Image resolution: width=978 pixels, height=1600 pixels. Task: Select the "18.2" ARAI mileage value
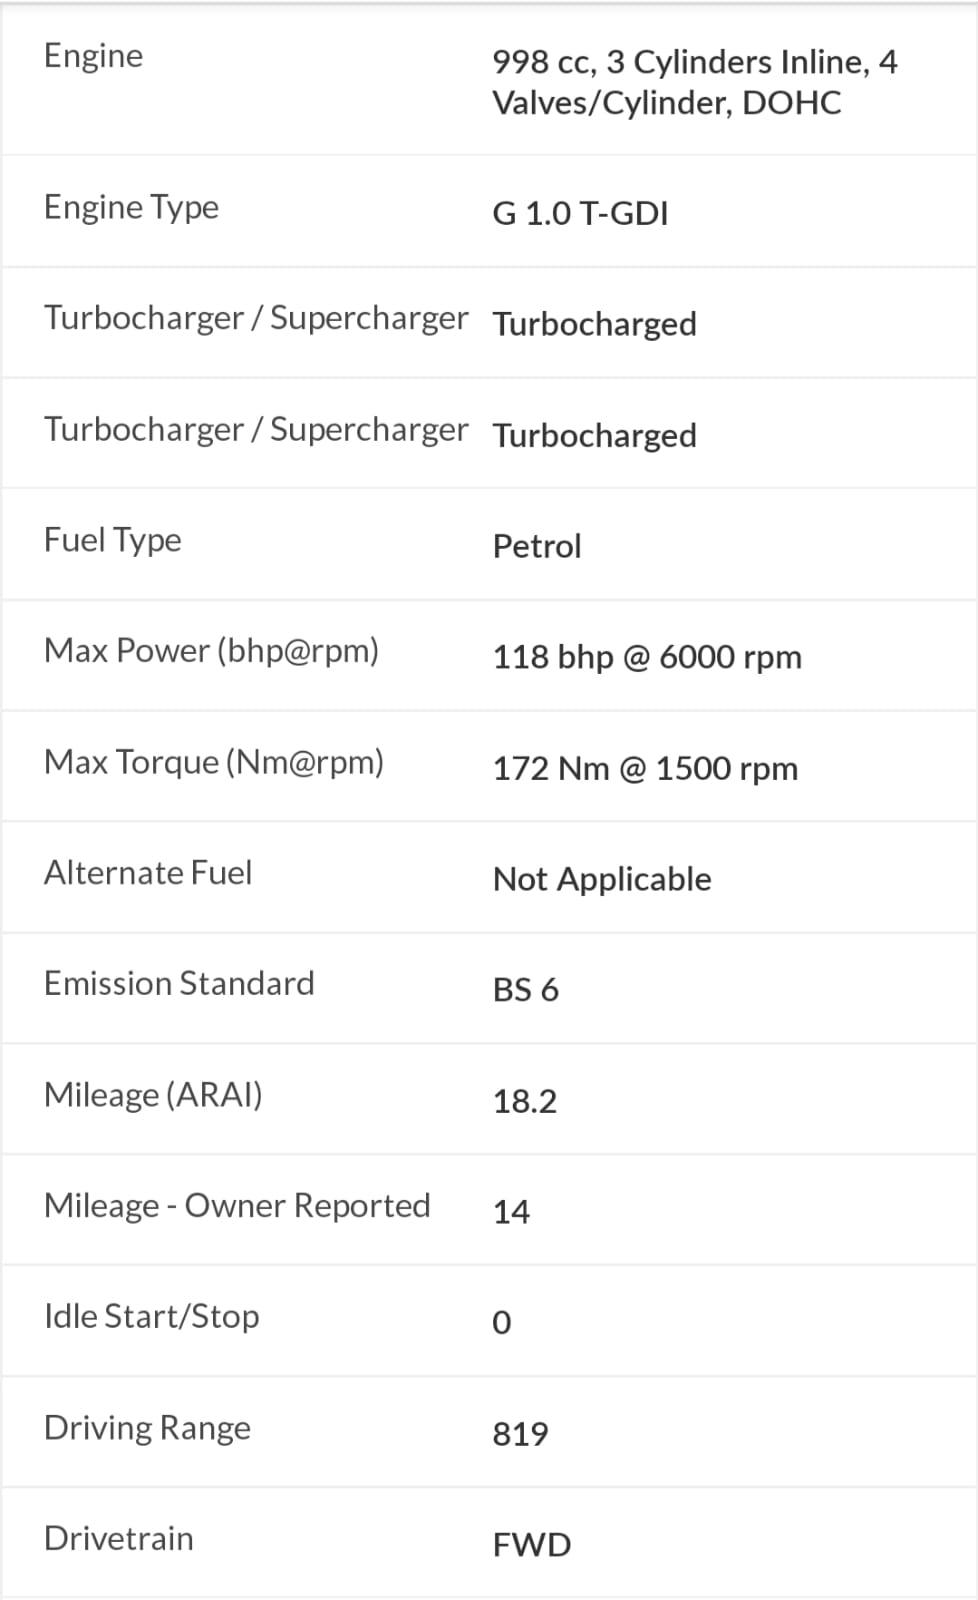[x=524, y=1101]
